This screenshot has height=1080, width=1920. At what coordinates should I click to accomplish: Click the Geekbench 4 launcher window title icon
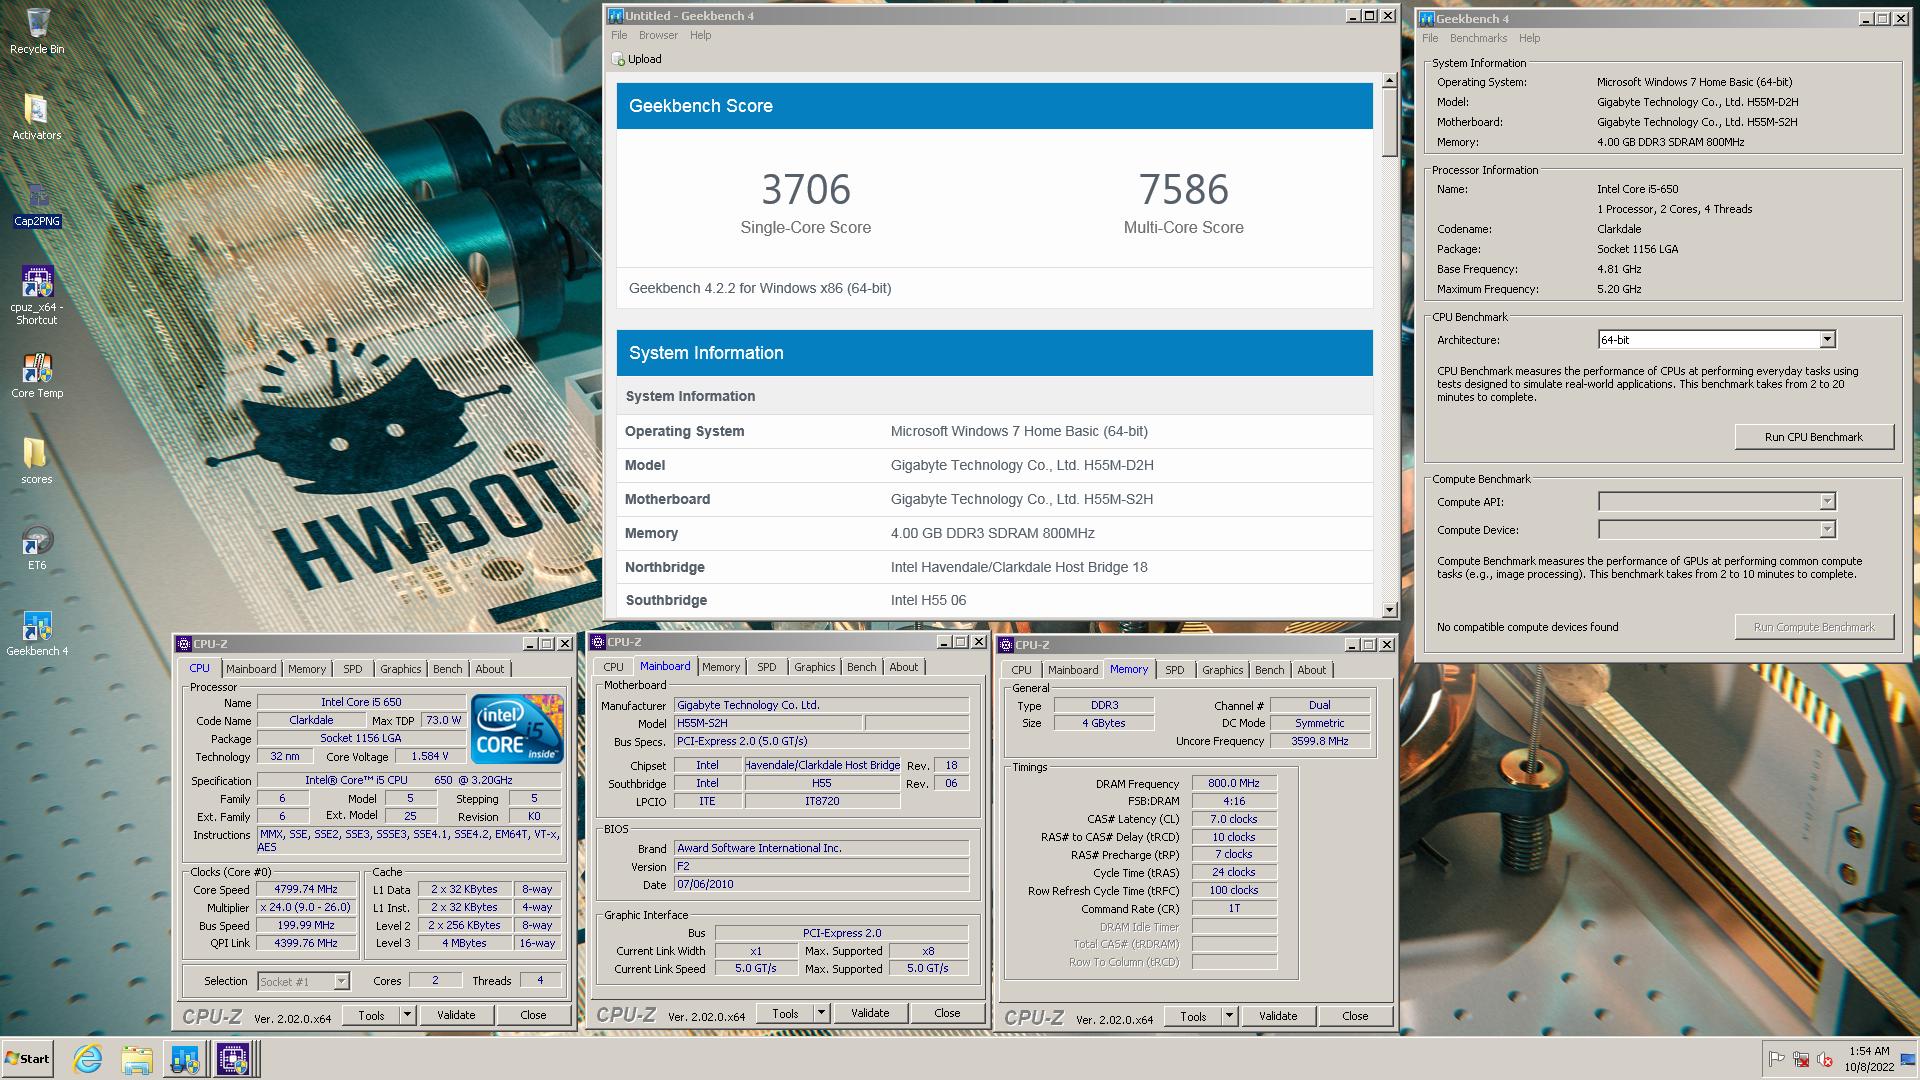(x=1427, y=19)
